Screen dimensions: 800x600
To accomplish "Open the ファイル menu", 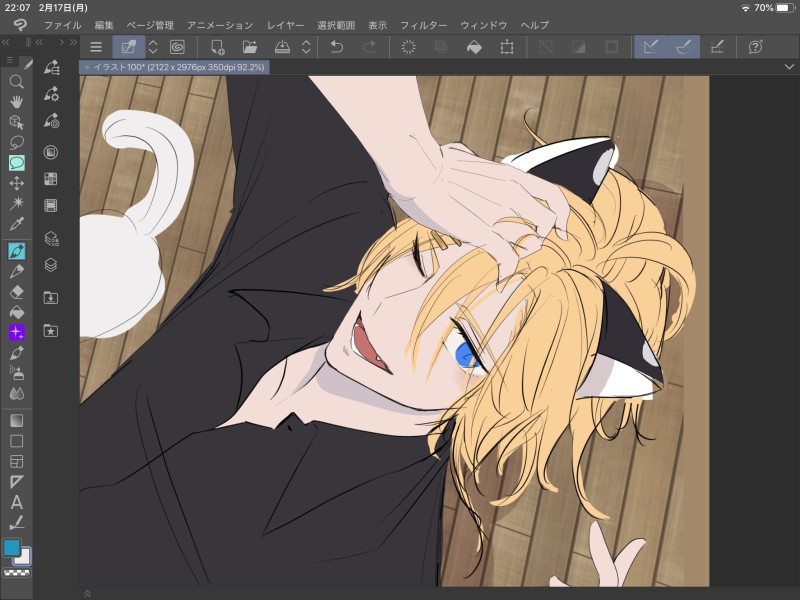I will [x=62, y=25].
